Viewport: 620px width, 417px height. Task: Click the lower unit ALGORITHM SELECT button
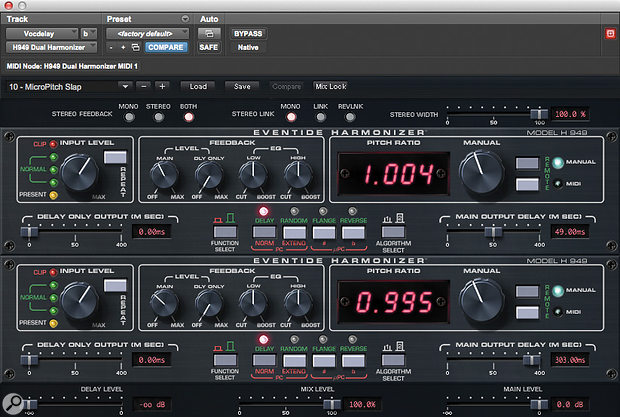(x=393, y=360)
